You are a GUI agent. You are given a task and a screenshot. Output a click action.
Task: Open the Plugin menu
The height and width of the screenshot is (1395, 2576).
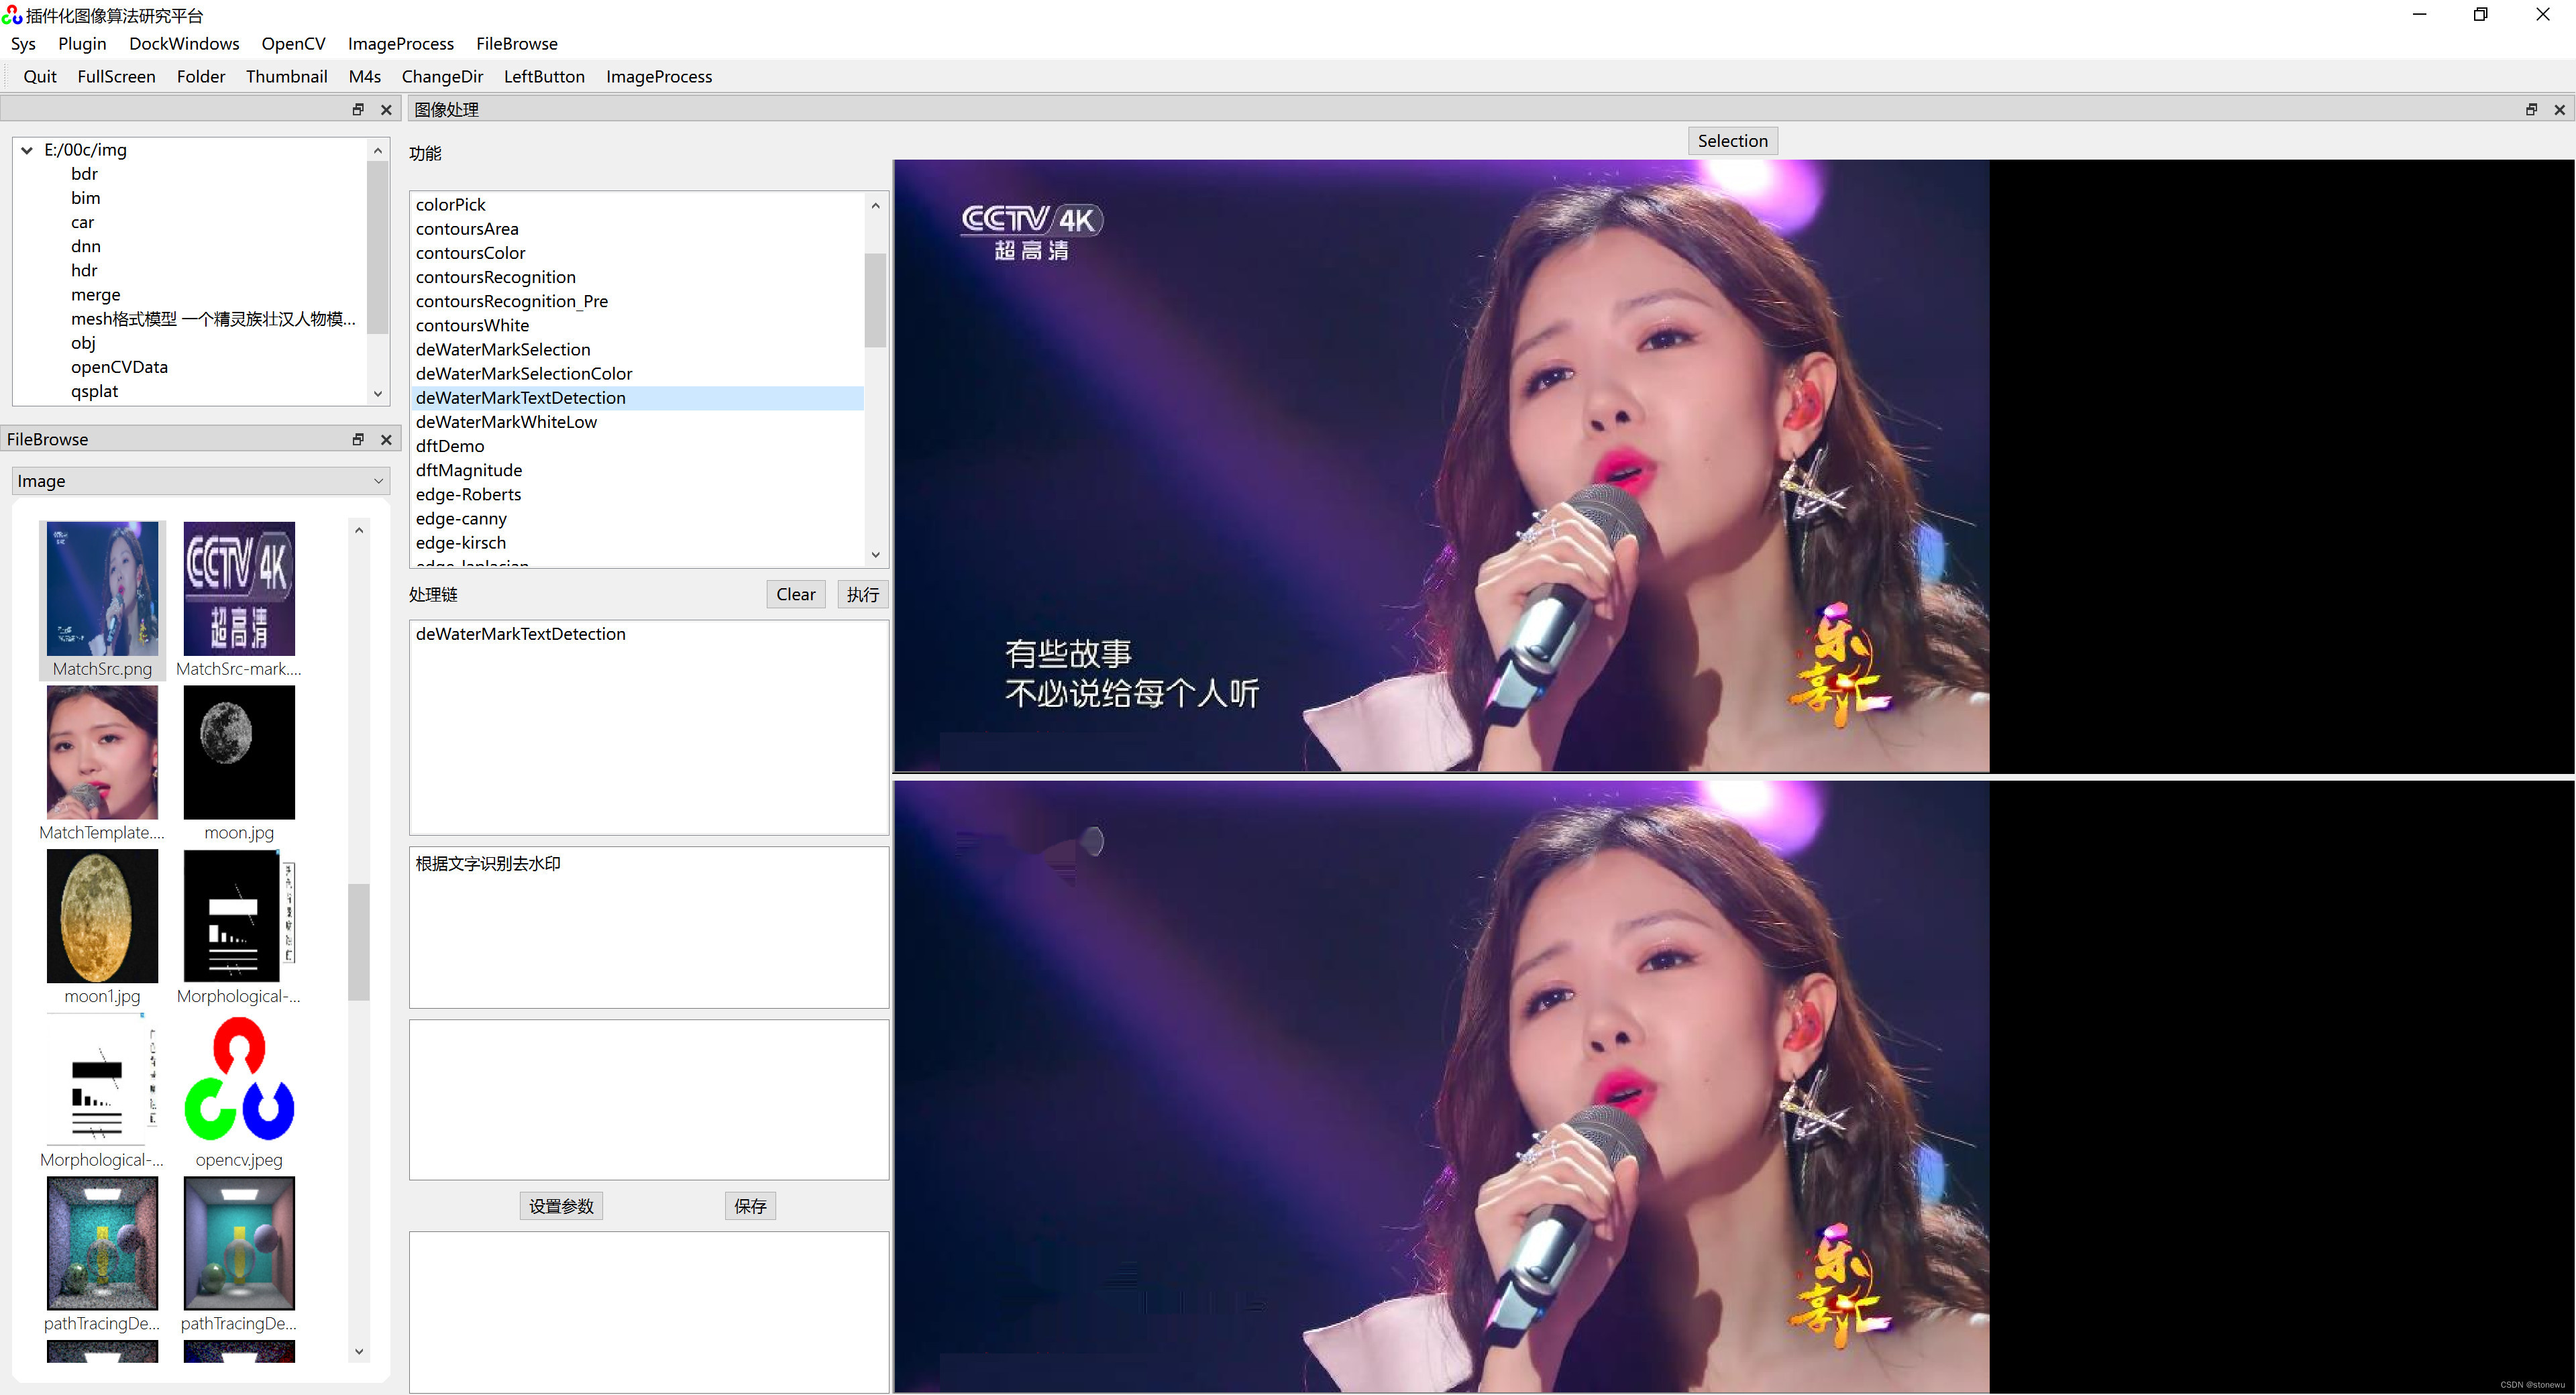click(x=80, y=43)
